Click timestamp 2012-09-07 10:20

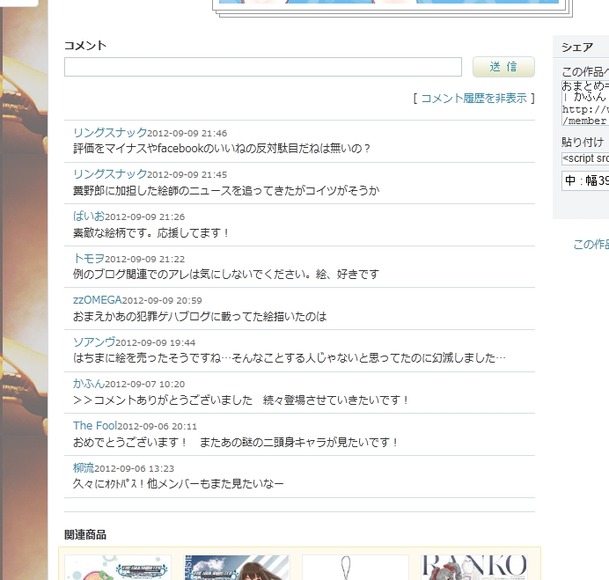[145, 384]
